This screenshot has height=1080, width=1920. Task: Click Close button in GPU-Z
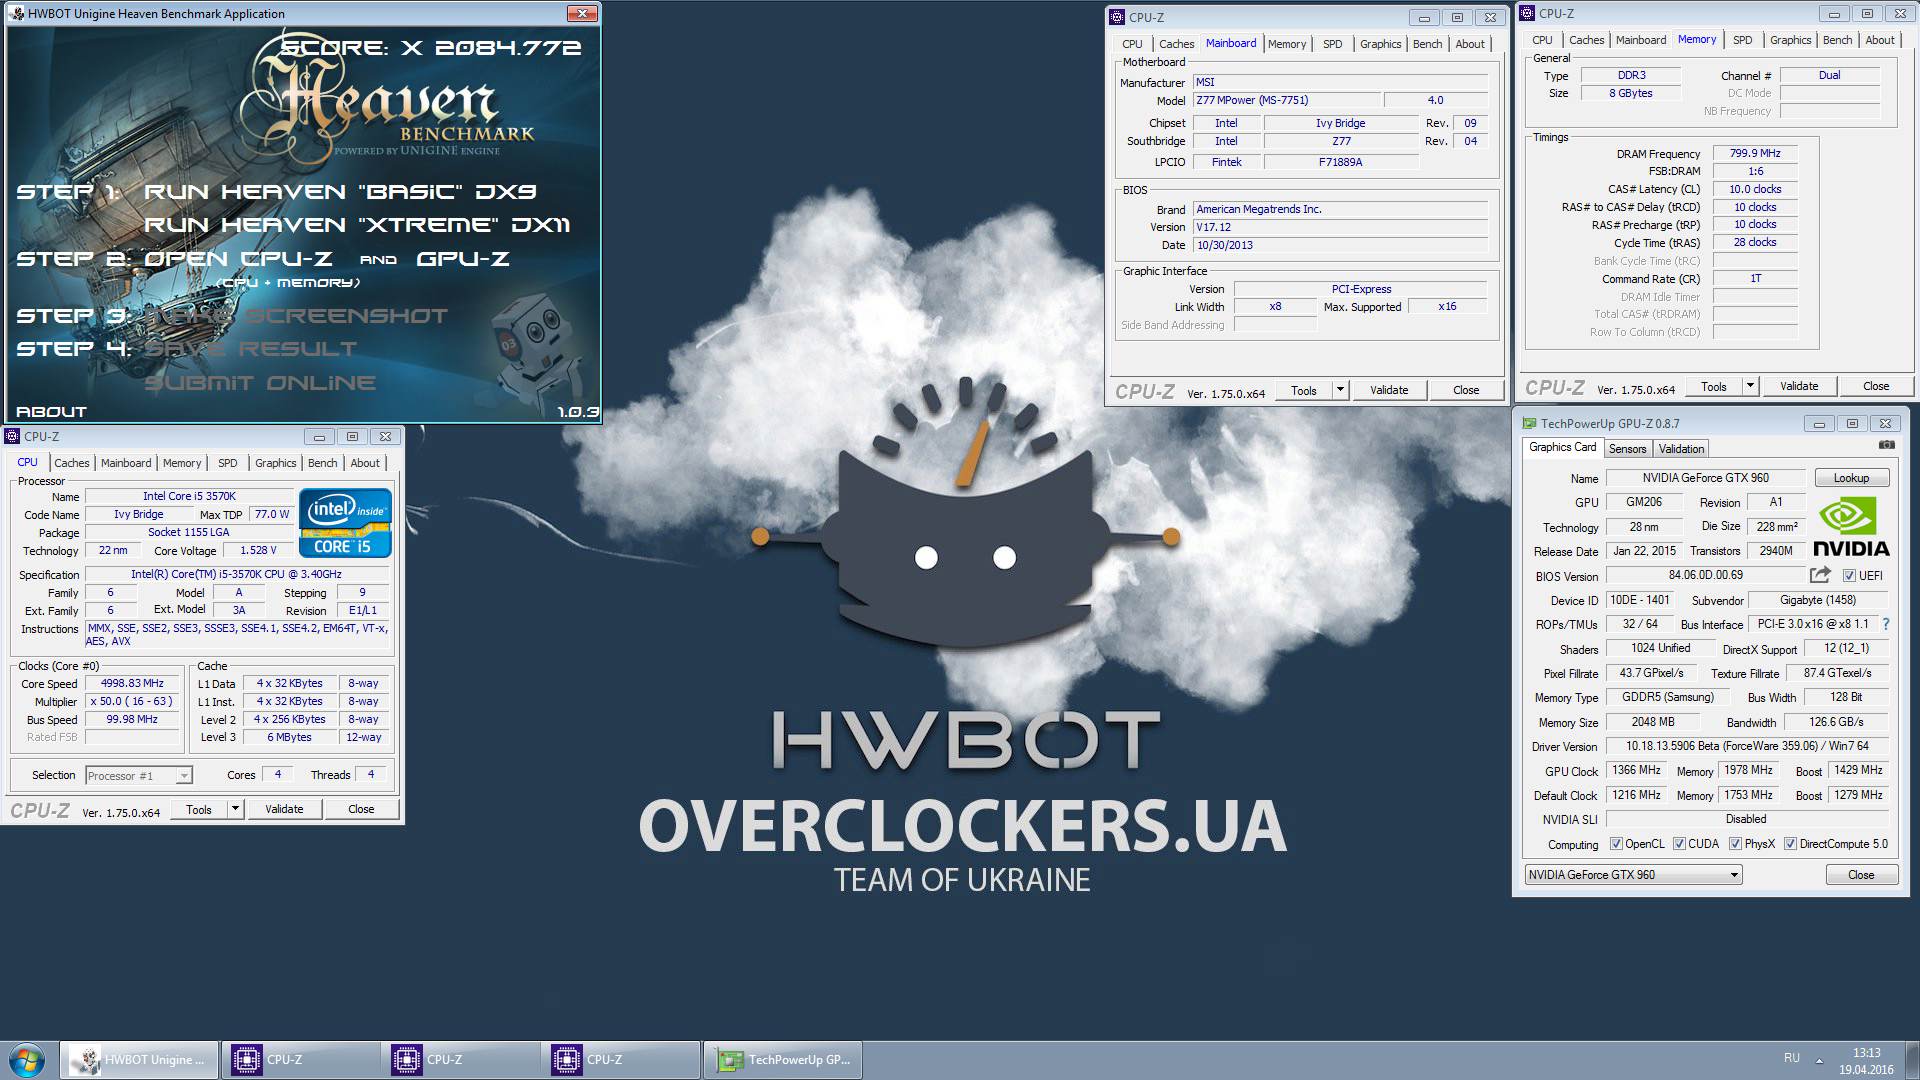pos(1861,874)
